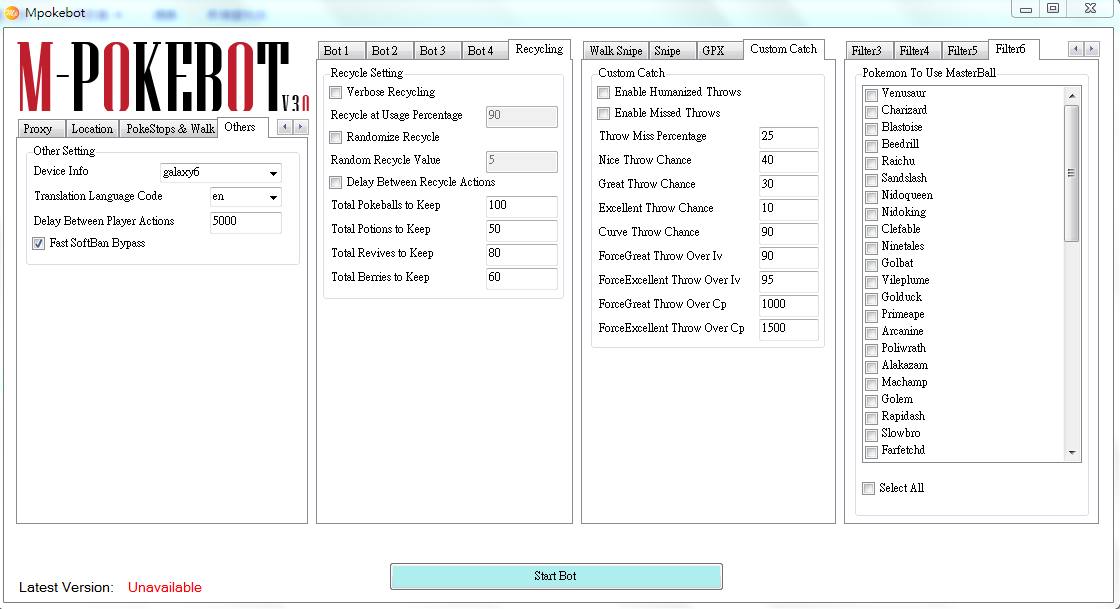Viewport: 1120px width, 609px height.
Task: Click ForceExcellent Throw Over Cp field
Action: click(789, 329)
